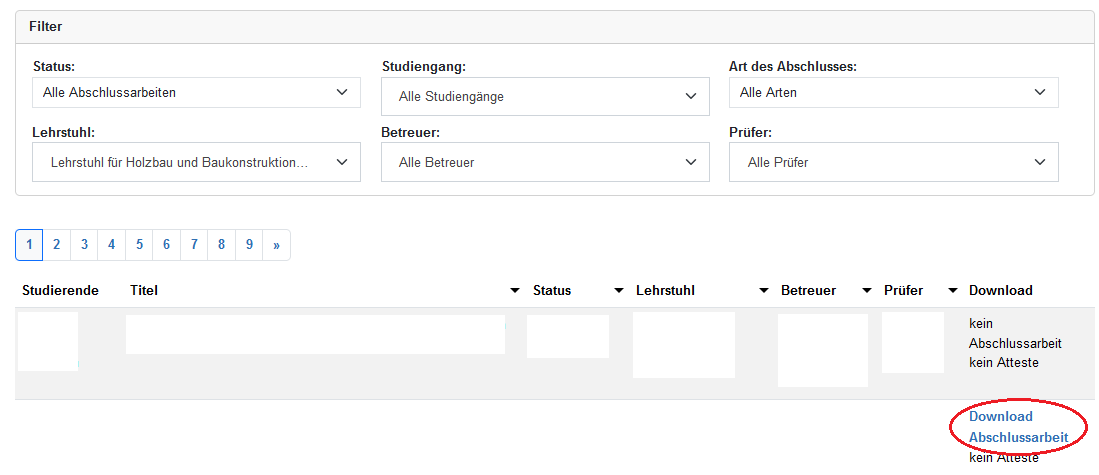Go to page 2
Image resolution: width=1099 pixels, height=475 pixels.
coord(57,245)
